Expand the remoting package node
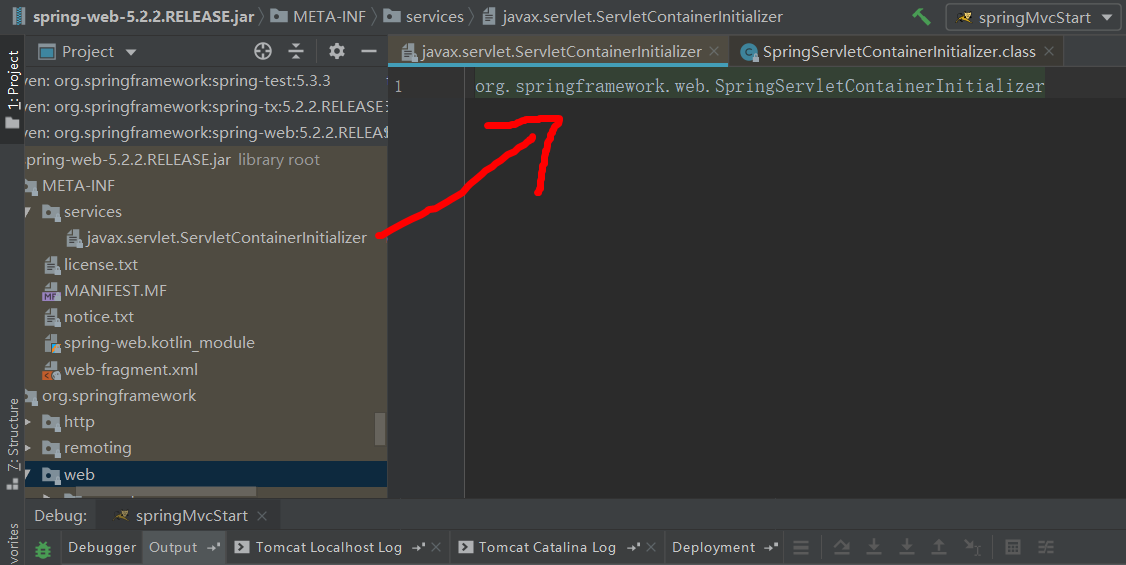 pos(29,448)
